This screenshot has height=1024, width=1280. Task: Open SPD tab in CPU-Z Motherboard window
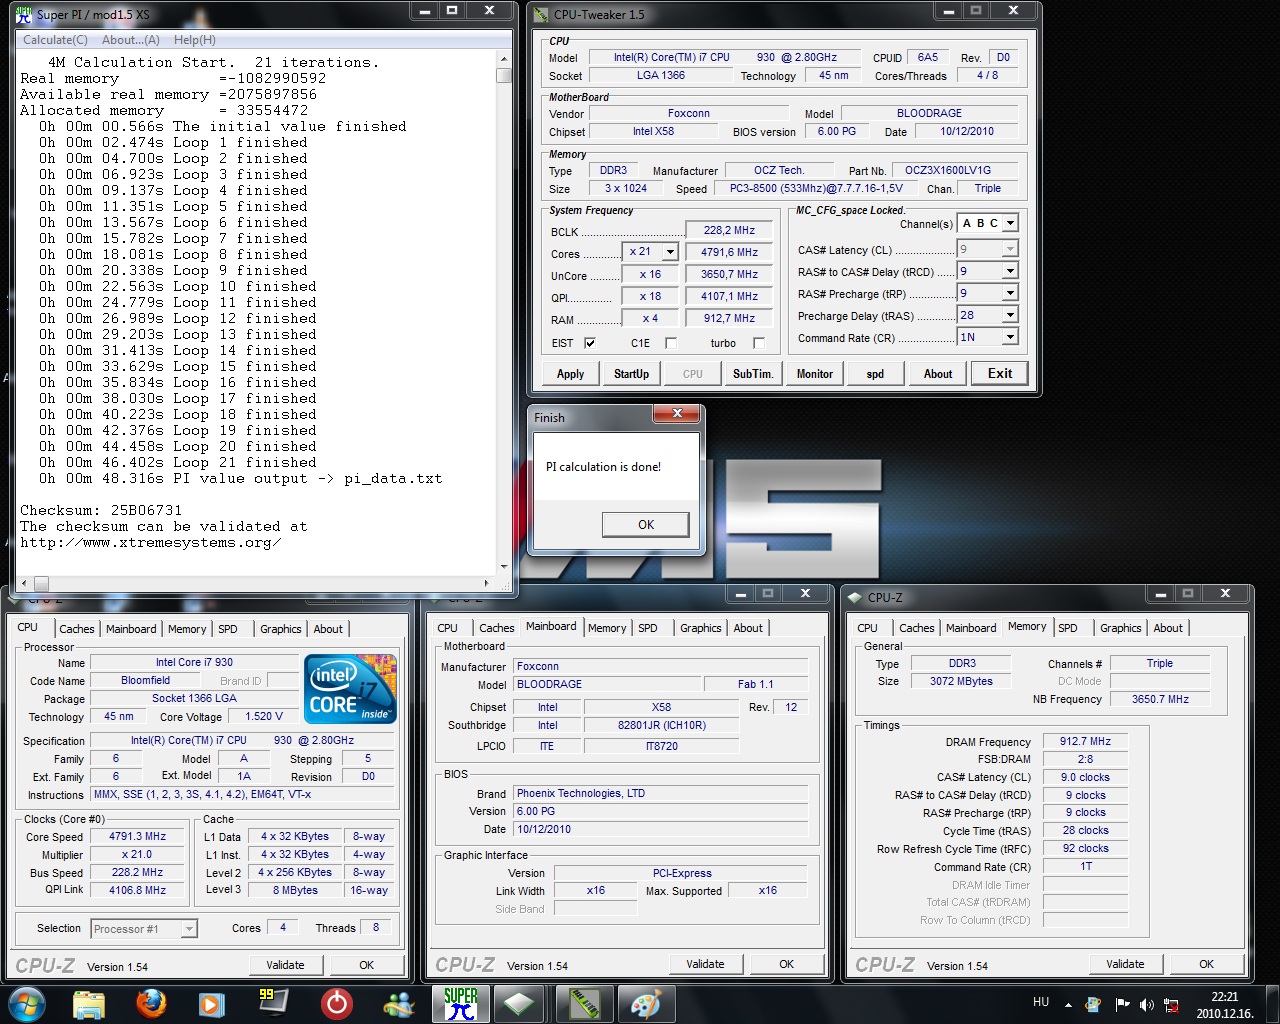(x=648, y=628)
